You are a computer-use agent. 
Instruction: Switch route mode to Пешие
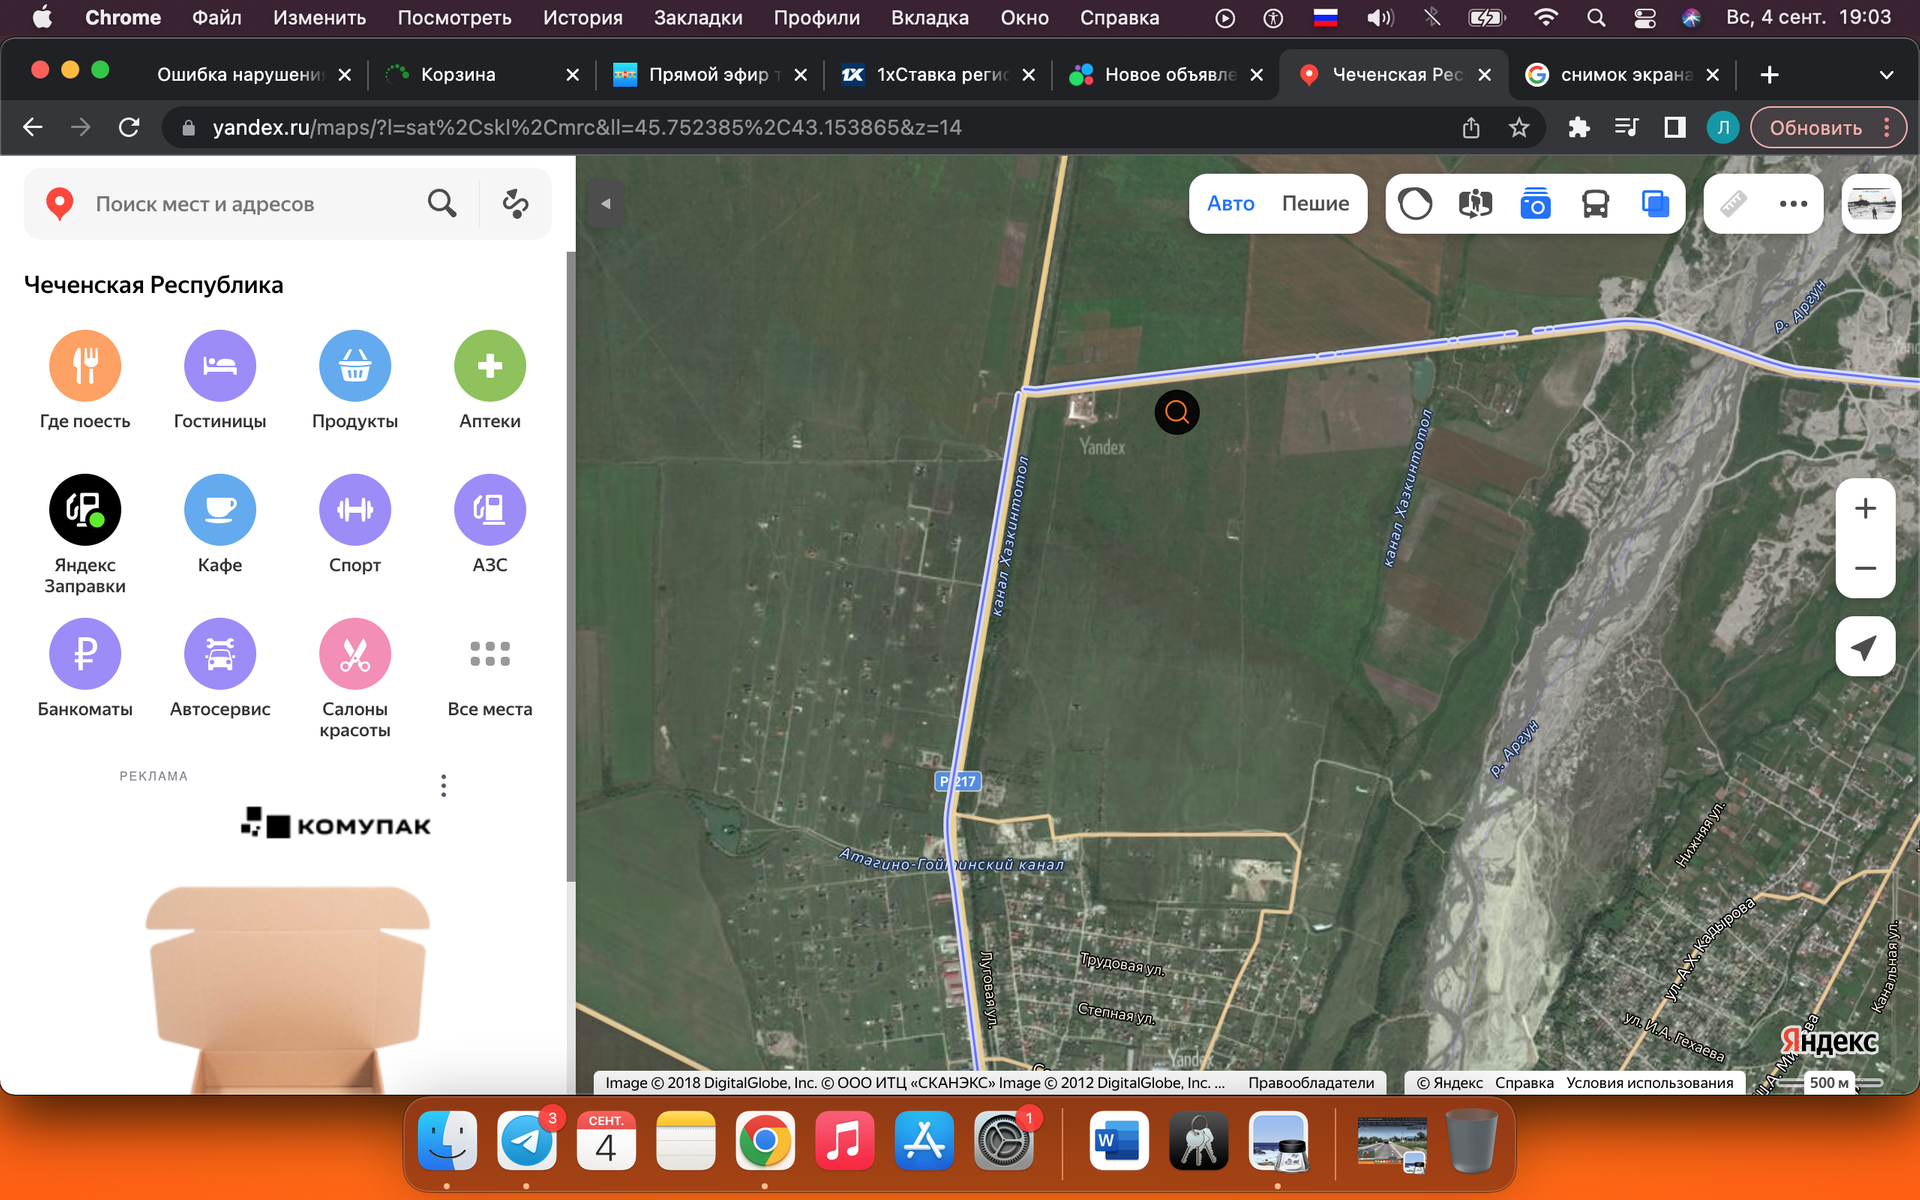click(x=1315, y=204)
